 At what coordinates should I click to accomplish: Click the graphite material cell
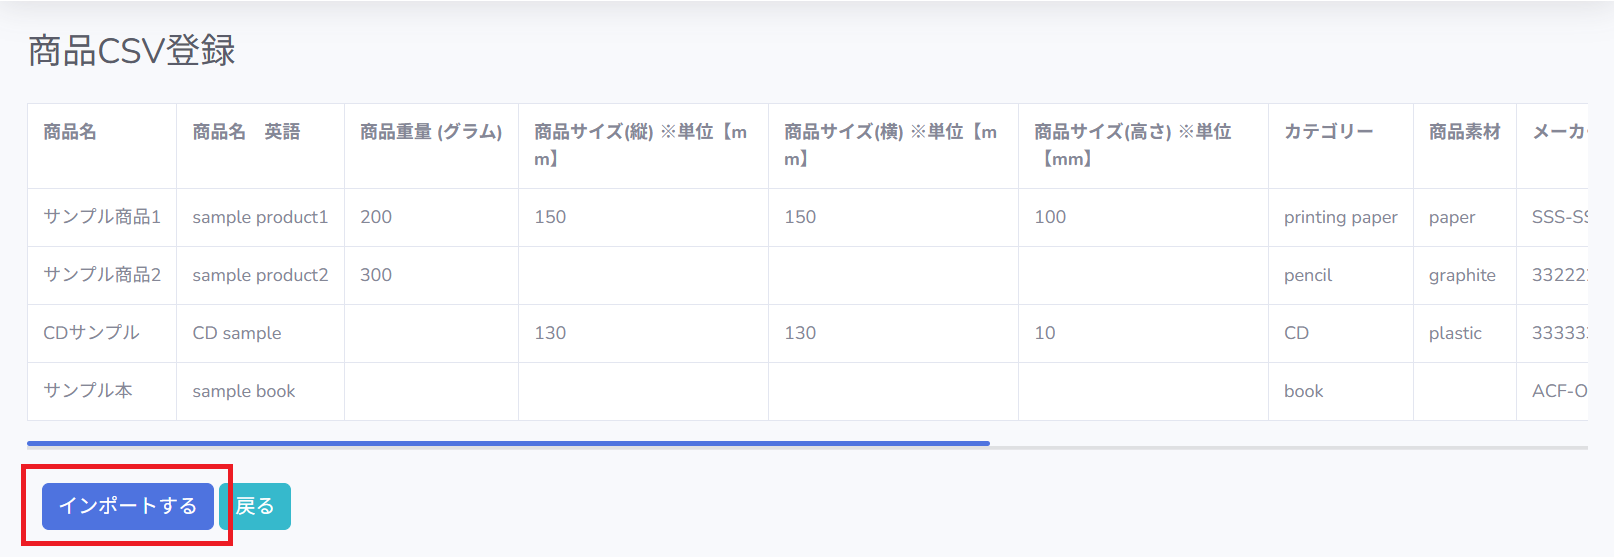click(1462, 275)
